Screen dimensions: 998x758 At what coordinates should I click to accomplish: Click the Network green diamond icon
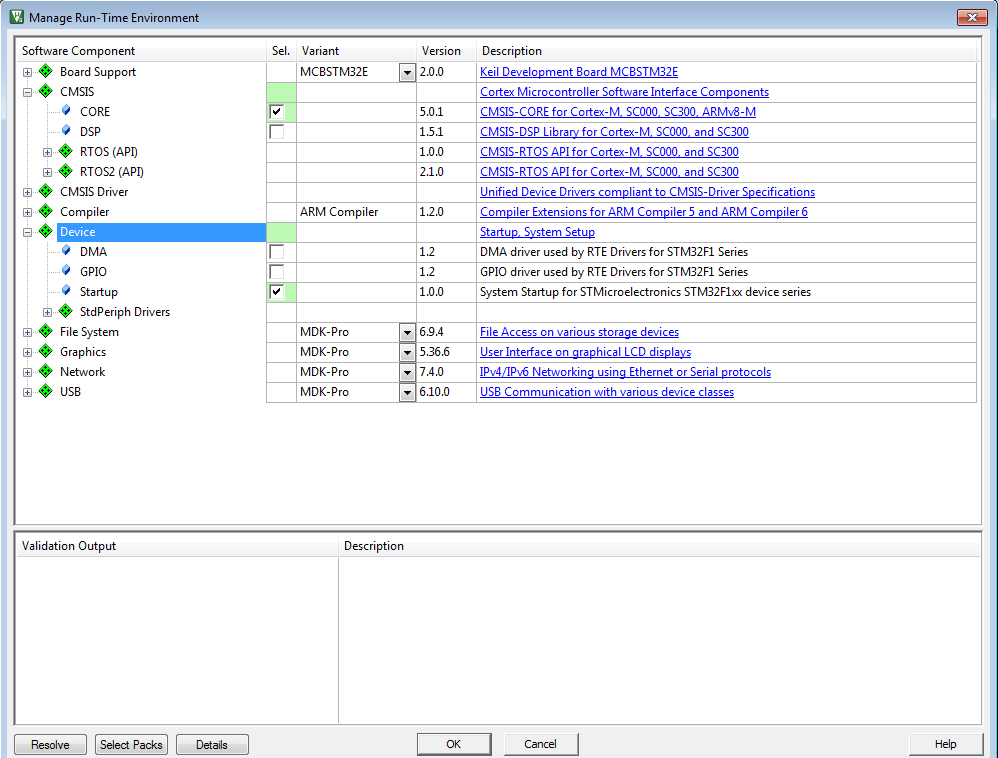45,371
